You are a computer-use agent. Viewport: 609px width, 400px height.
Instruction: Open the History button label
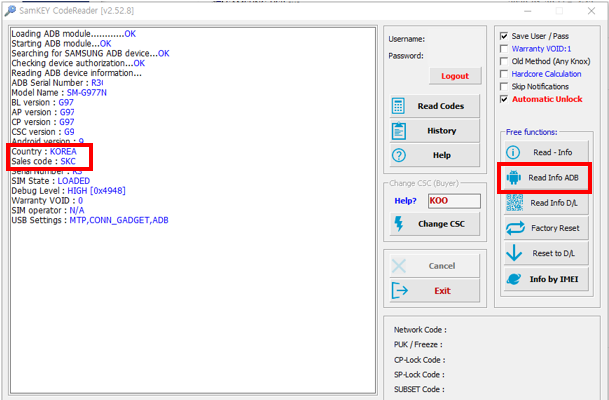click(x=442, y=131)
